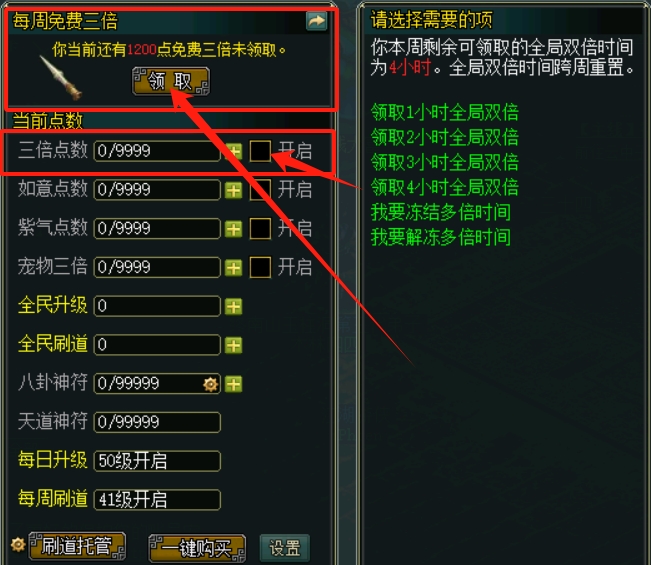
Task: Click the plus icon next to 紫气点数
Action: 234,229
